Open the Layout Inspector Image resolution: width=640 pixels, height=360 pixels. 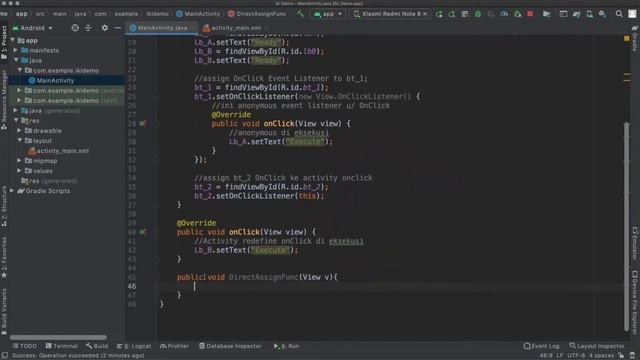pos(597,346)
